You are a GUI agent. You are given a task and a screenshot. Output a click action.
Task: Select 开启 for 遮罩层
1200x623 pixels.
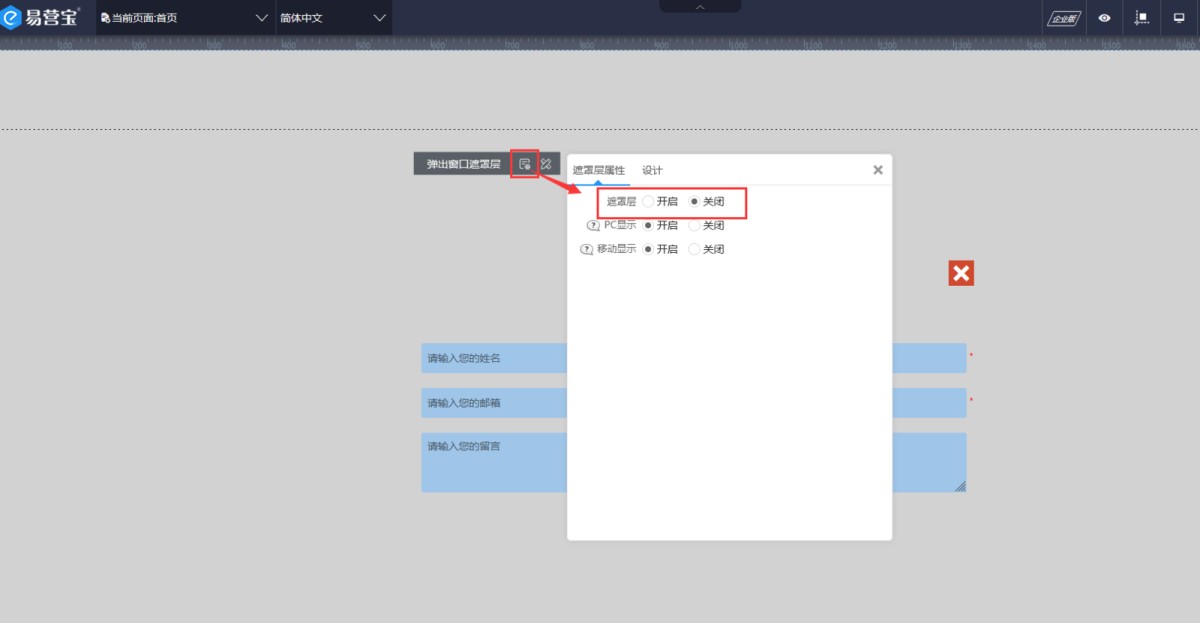tap(648, 202)
